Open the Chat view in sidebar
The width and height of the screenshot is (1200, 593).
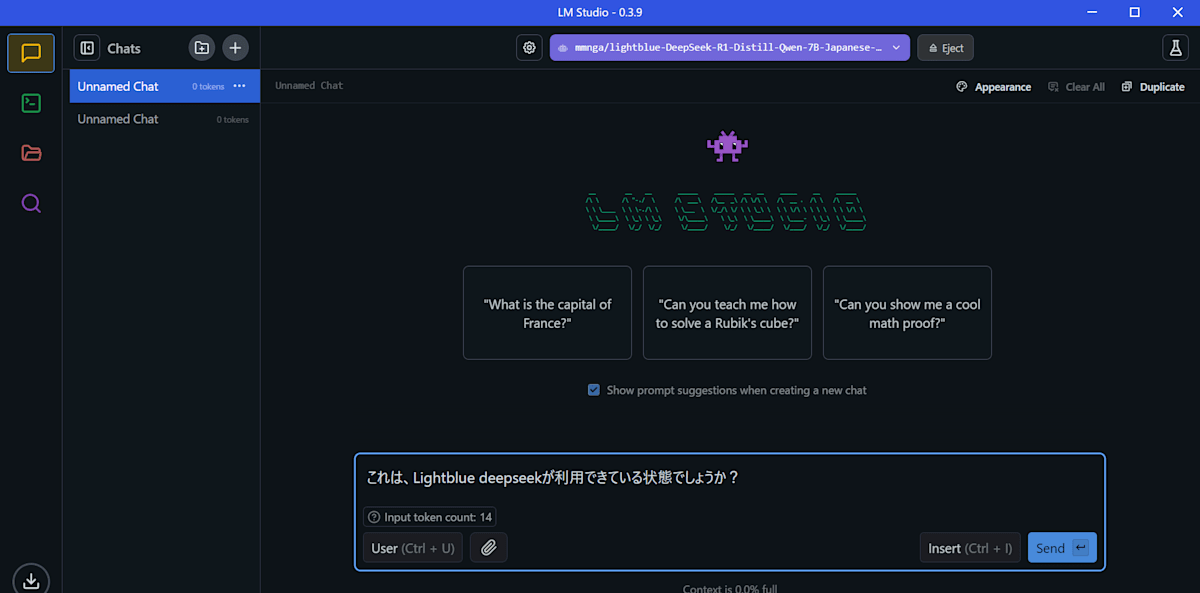click(x=31, y=53)
